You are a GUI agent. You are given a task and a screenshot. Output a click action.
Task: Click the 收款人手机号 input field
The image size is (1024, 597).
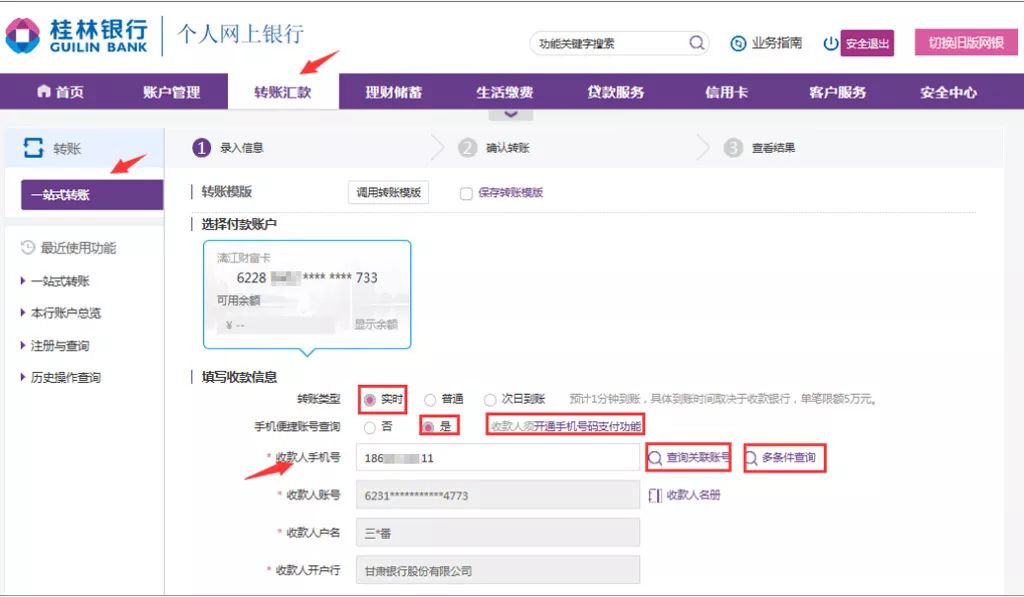[x=498, y=458]
